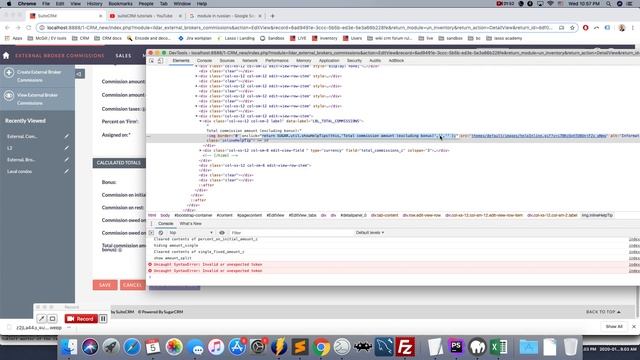This screenshot has width=640, height=360.
Task: Open the DevTools Performance tab
Action: click(277, 60)
